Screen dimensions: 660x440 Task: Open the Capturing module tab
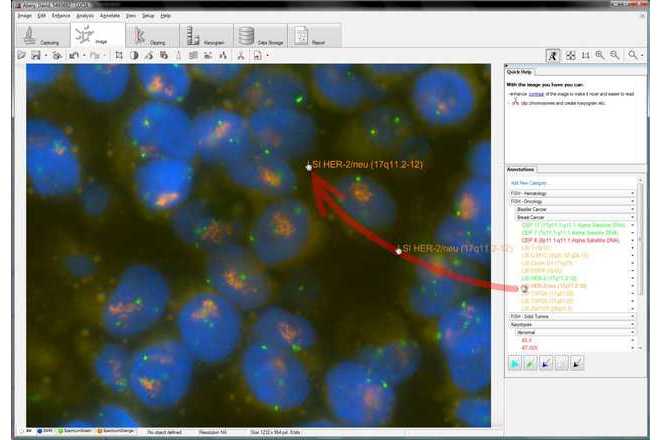[43, 35]
